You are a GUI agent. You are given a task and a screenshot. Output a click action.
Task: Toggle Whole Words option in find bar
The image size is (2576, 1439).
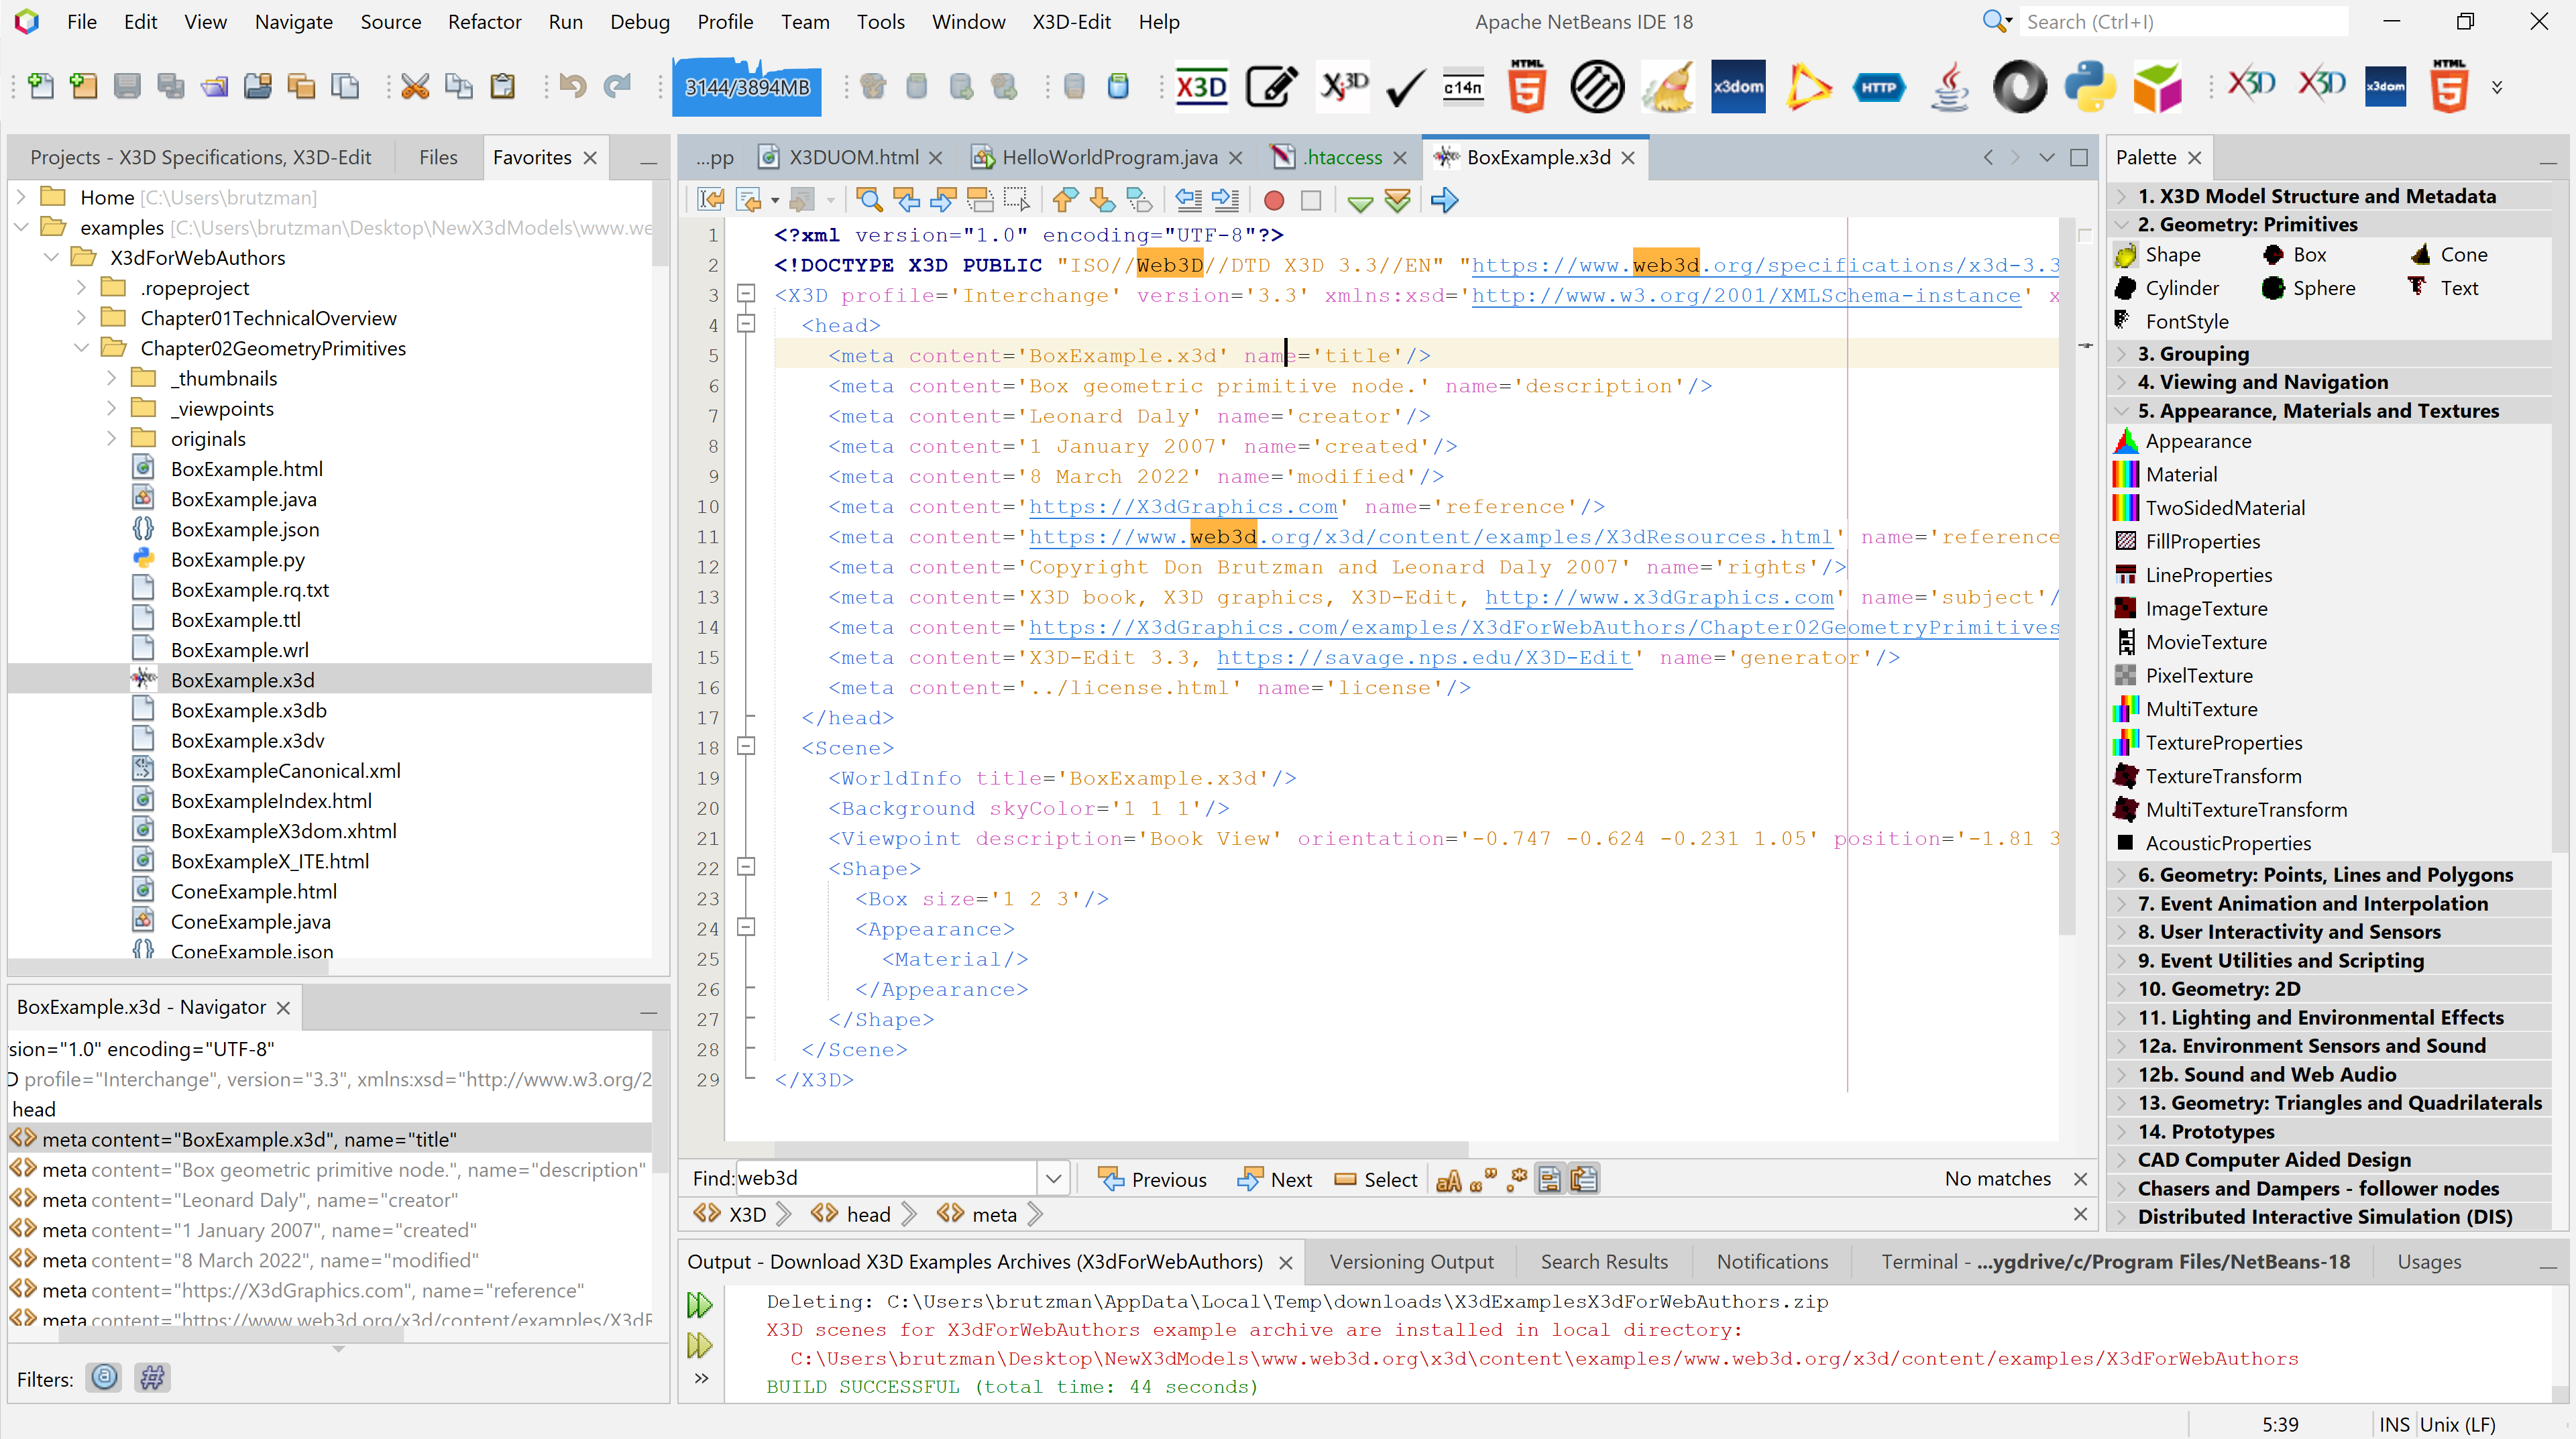pyautogui.click(x=1482, y=1180)
